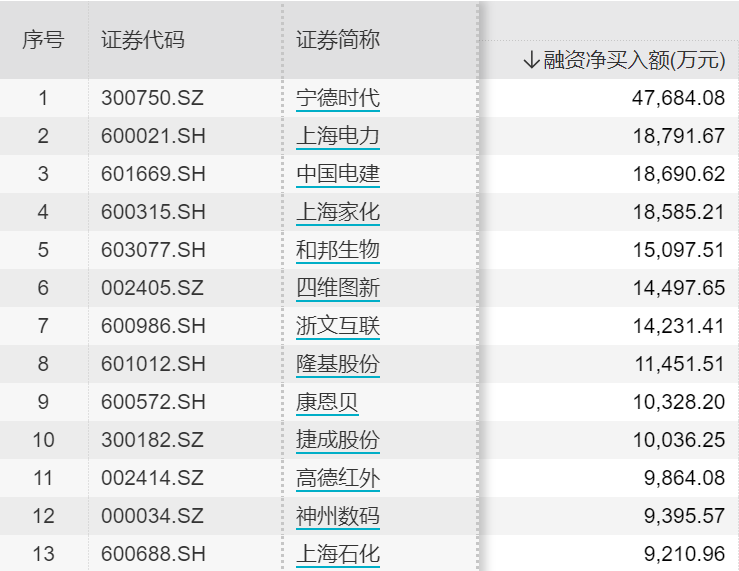Open the 高德红外 stock link
Screen dimensions: 739x571
(x=338, y=478)
